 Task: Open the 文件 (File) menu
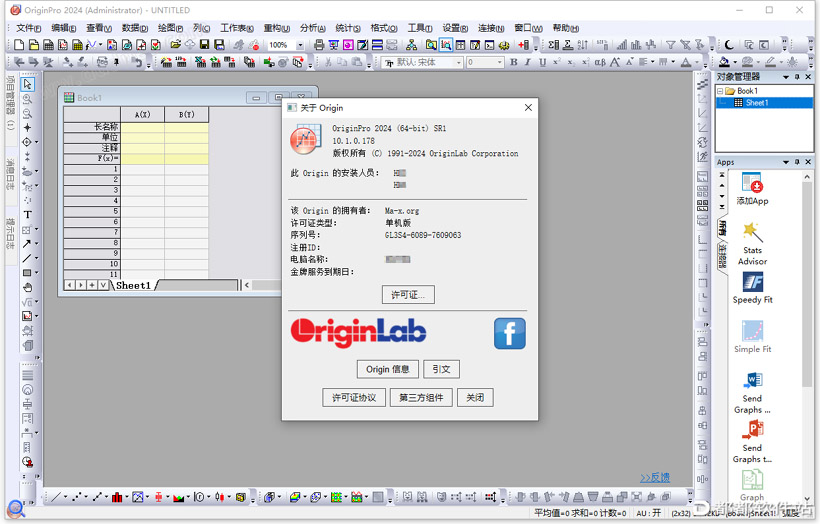(x=28, y=28)
